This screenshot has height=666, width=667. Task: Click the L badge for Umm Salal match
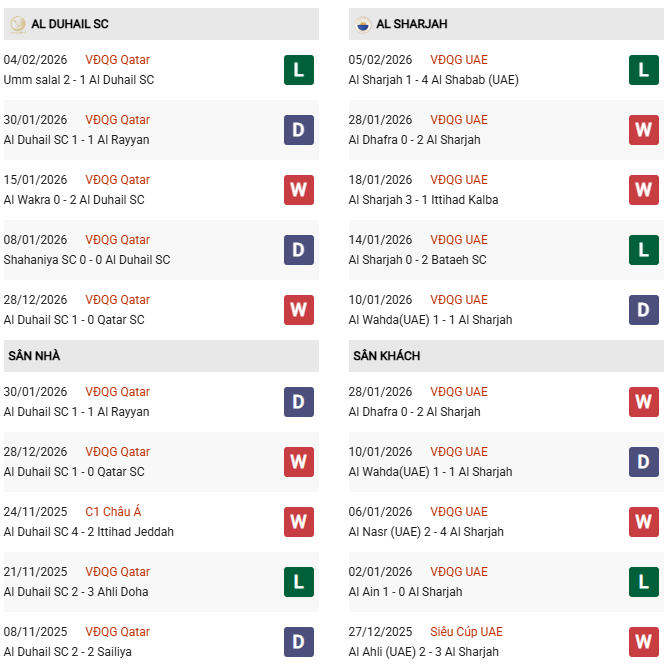coord(298,70)
